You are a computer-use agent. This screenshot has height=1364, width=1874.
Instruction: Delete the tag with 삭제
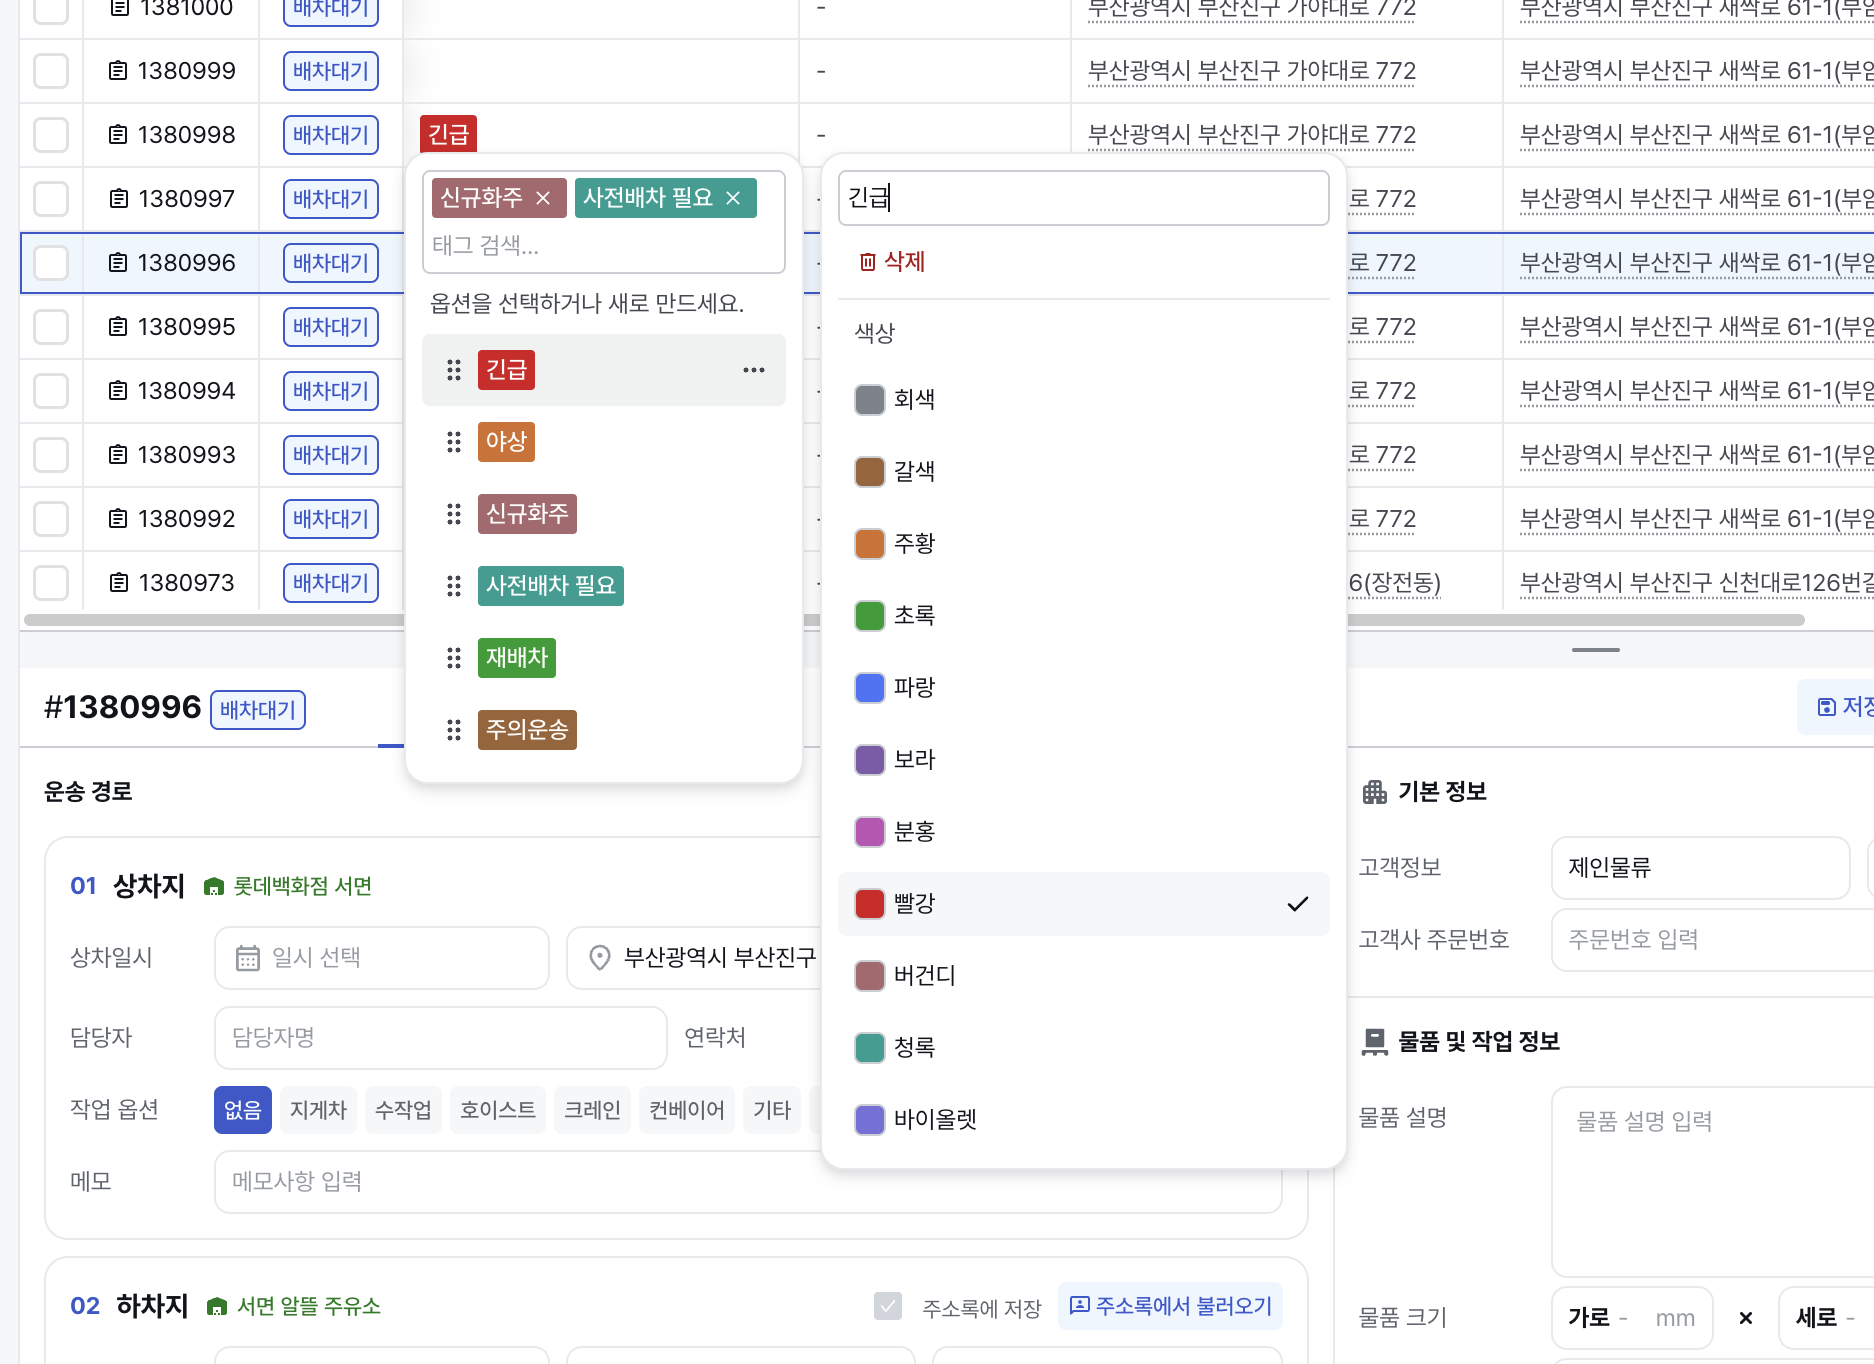pos(892,262)
